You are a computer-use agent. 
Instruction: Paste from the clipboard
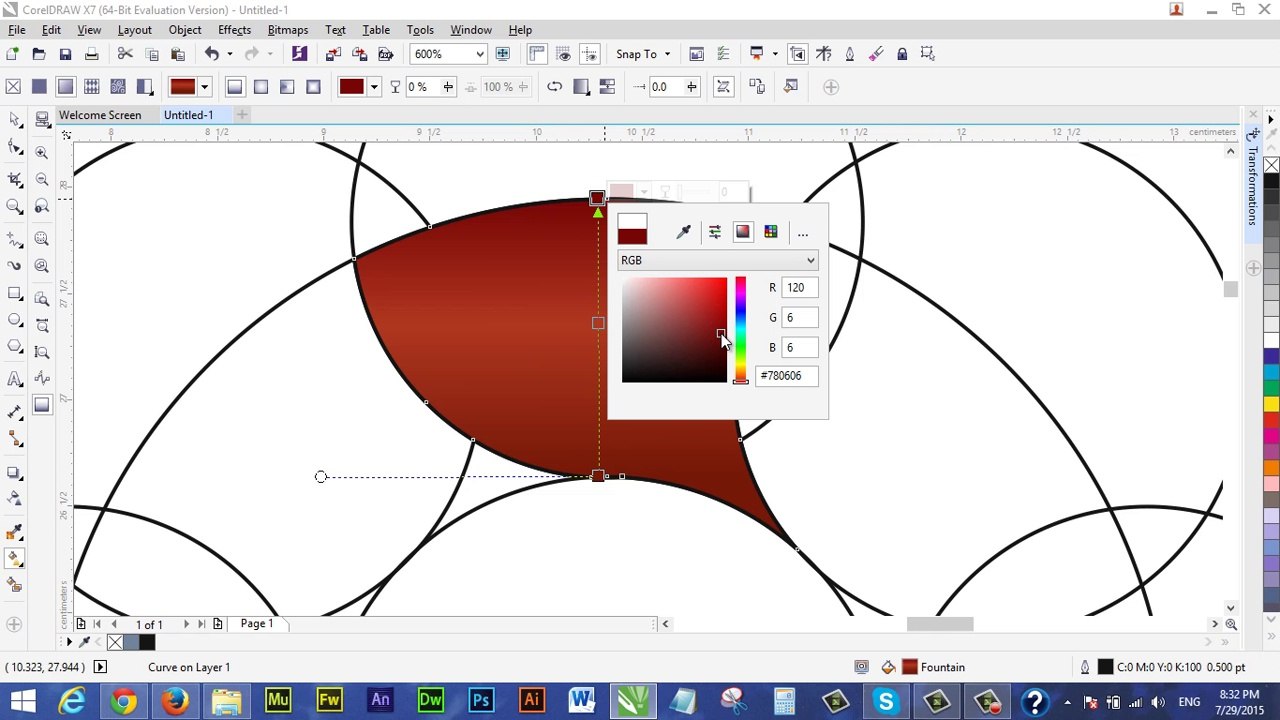point(178,54)
